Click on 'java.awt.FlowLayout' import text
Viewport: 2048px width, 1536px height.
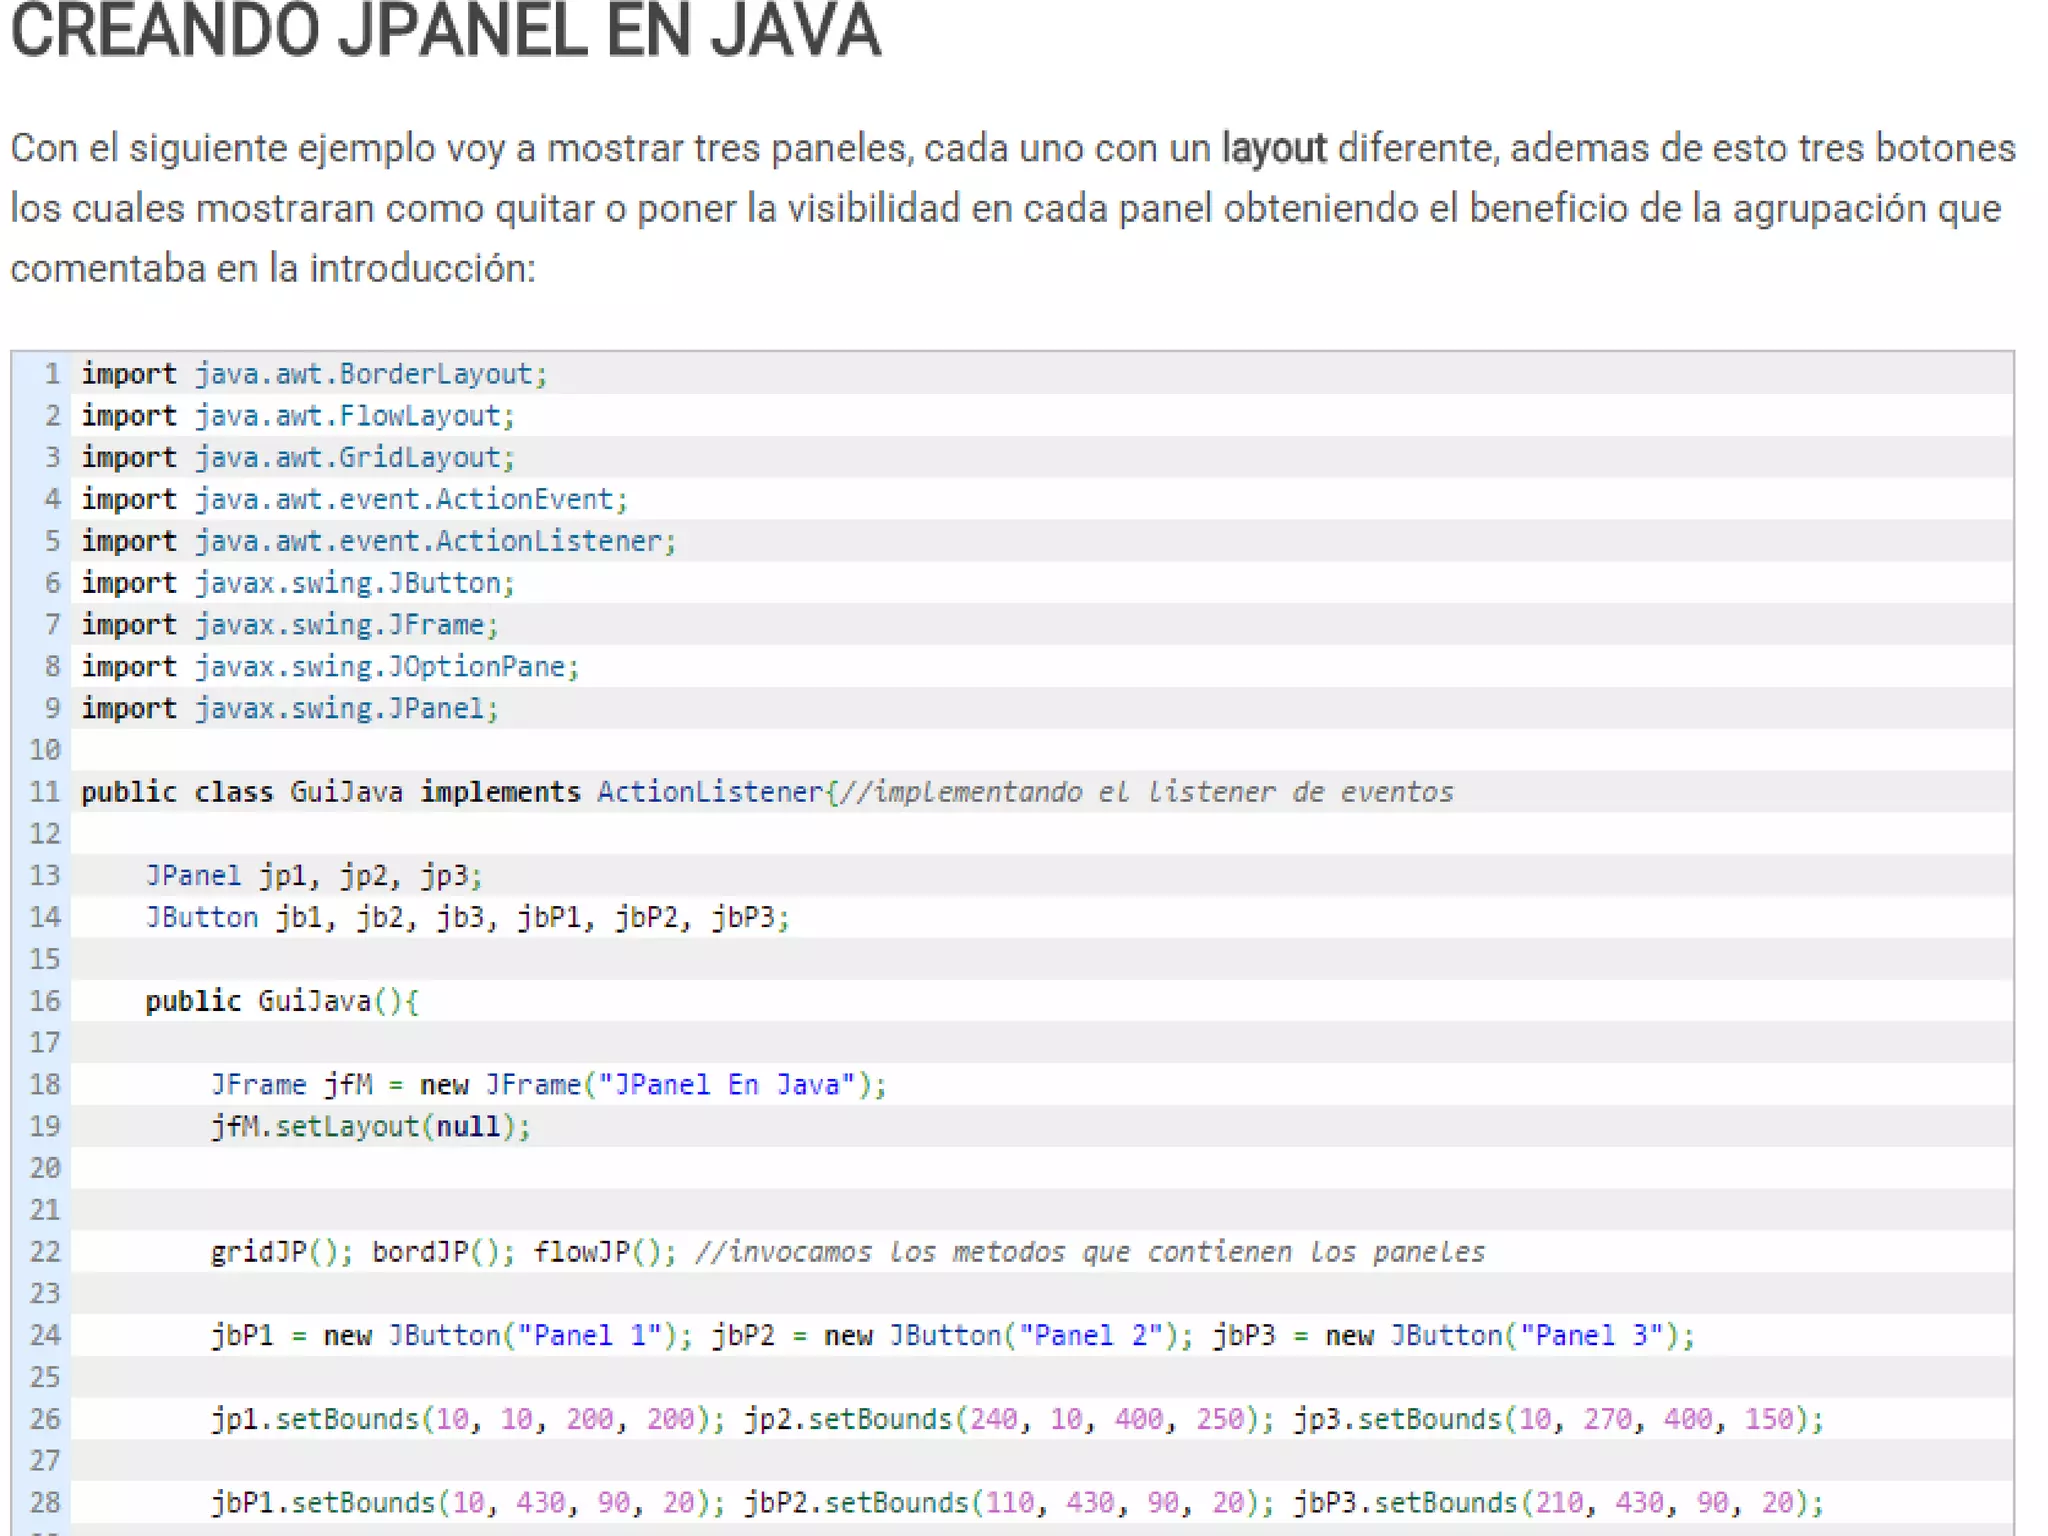[348, 416]
